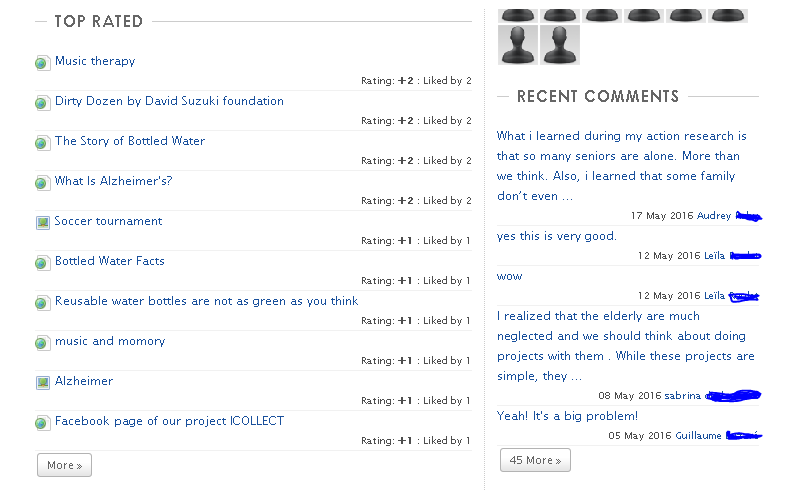Click the globe icon beside Bottled Water Facts

tap(43, 263)
